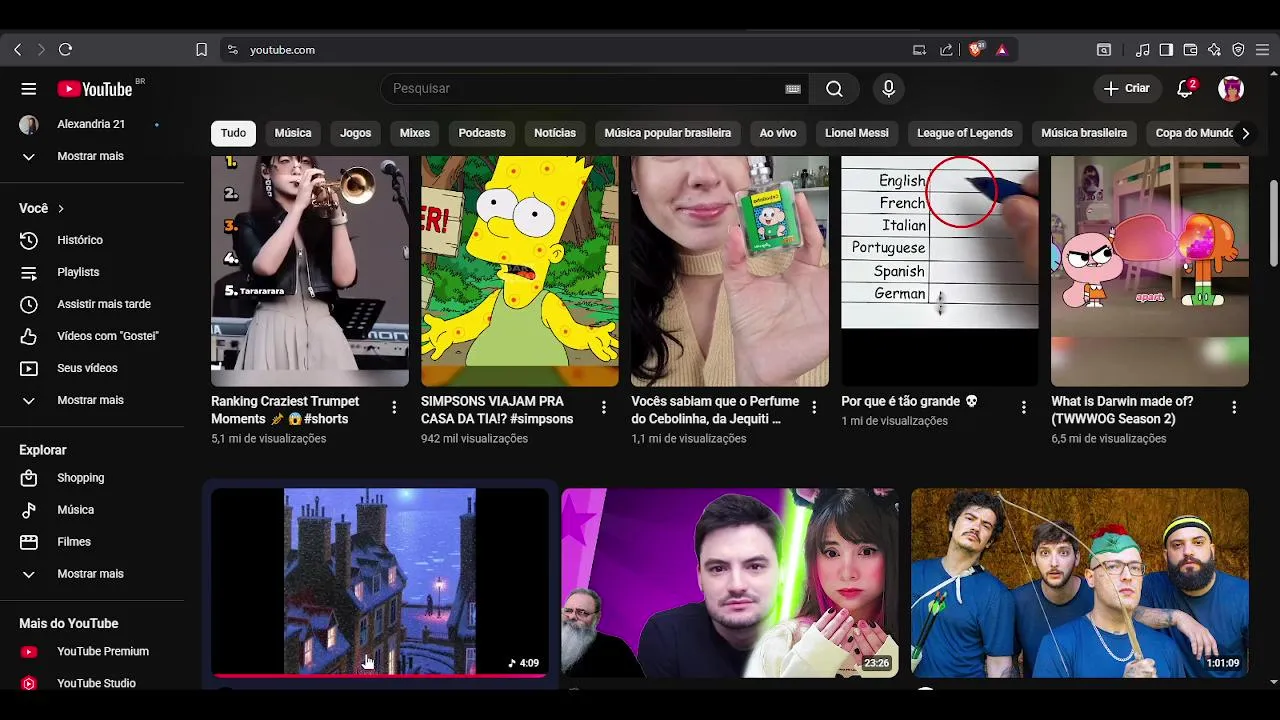Open options menu for Ranking Craziest Trumpet Moments
This screenshot has height=720, width=1280.
pyautogui.click(x=394, y=407)
